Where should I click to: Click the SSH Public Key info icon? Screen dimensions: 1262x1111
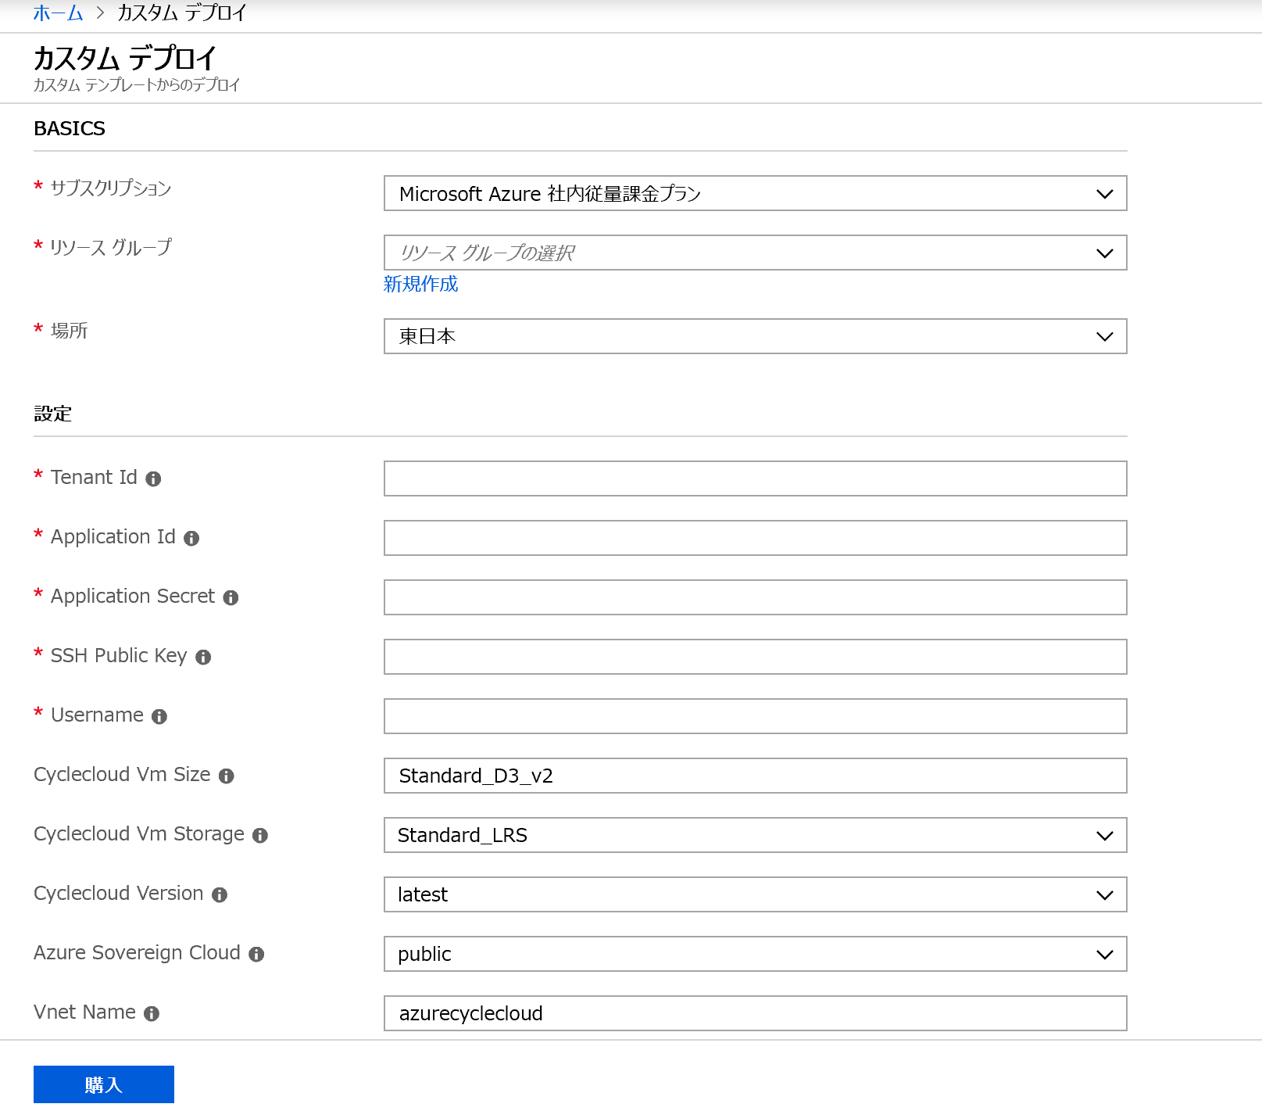203,657
